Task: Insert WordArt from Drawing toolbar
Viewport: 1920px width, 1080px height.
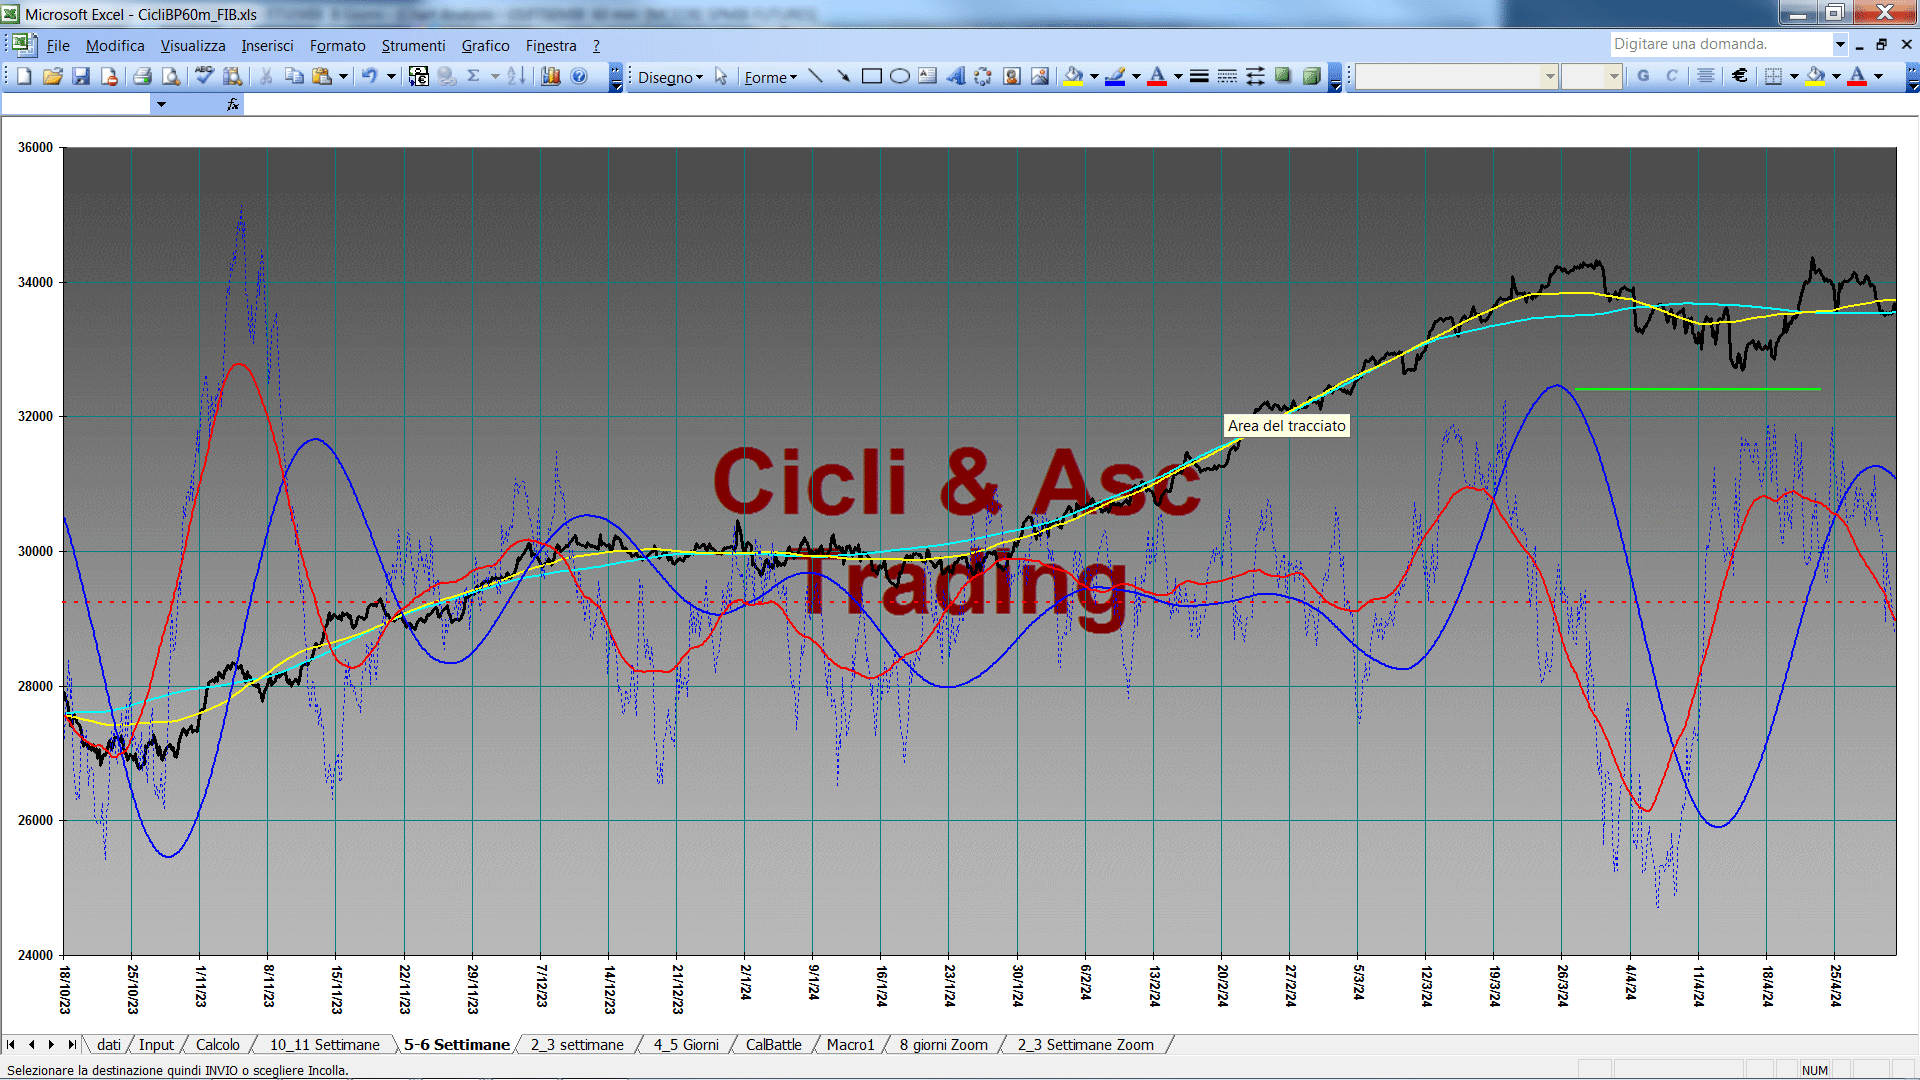Action: point(955,76)
